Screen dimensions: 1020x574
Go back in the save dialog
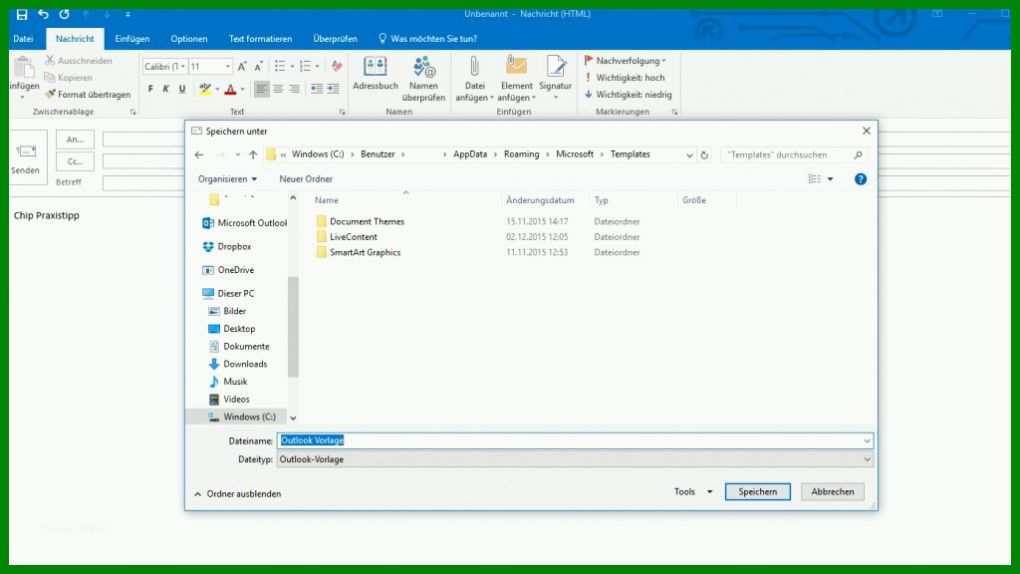199,155
